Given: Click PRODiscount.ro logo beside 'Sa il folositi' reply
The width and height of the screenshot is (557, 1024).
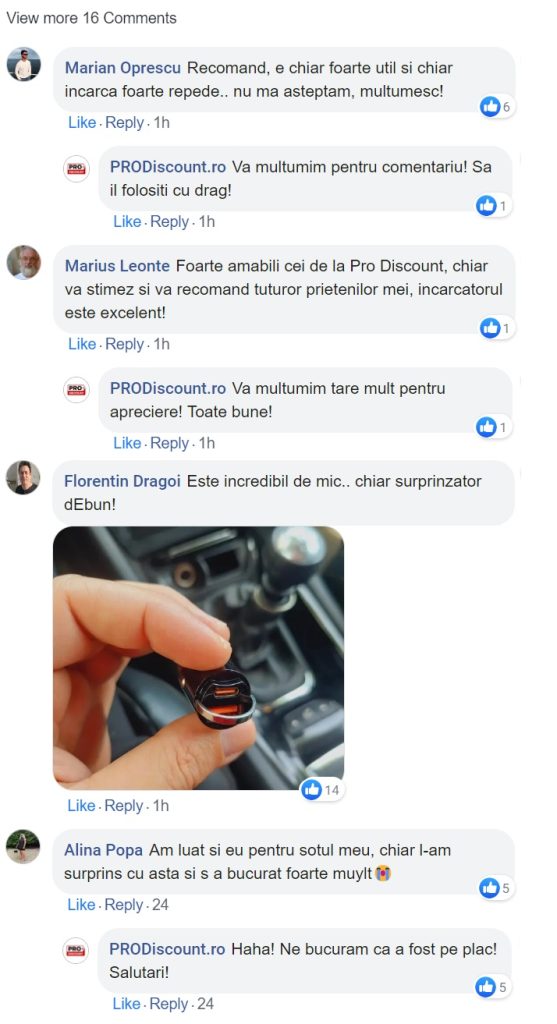Looking at the screenshot, I should [x=76, y=169].
